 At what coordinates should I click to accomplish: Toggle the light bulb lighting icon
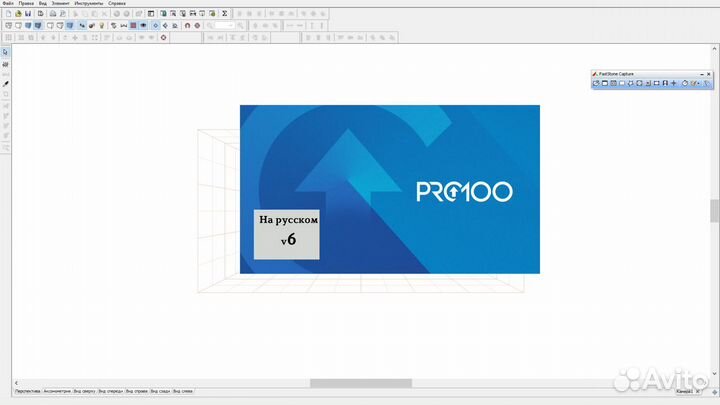pyautogui.click(x=101, y=26)
